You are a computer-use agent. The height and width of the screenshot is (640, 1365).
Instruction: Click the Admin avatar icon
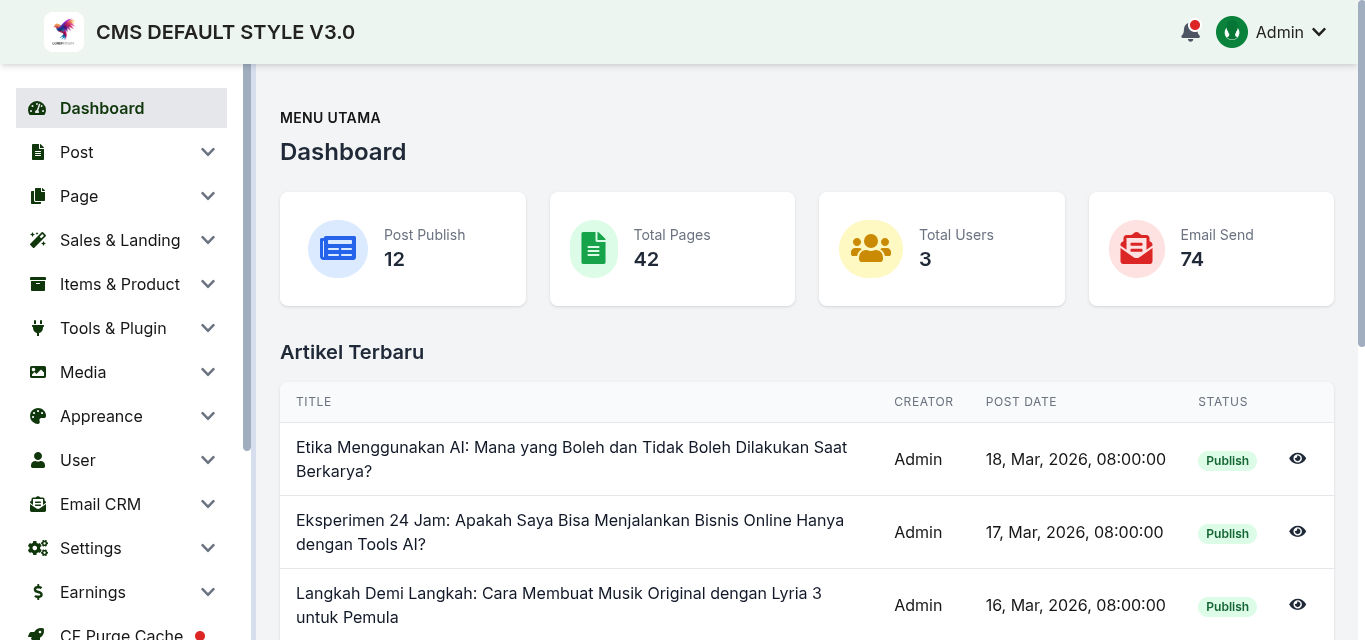pyautogui.click(x=1231, y=32)
